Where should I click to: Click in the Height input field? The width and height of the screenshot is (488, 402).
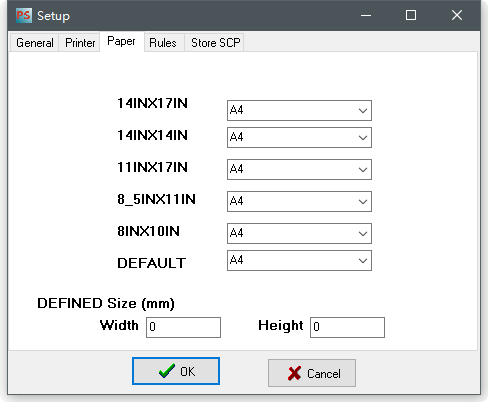347,327
